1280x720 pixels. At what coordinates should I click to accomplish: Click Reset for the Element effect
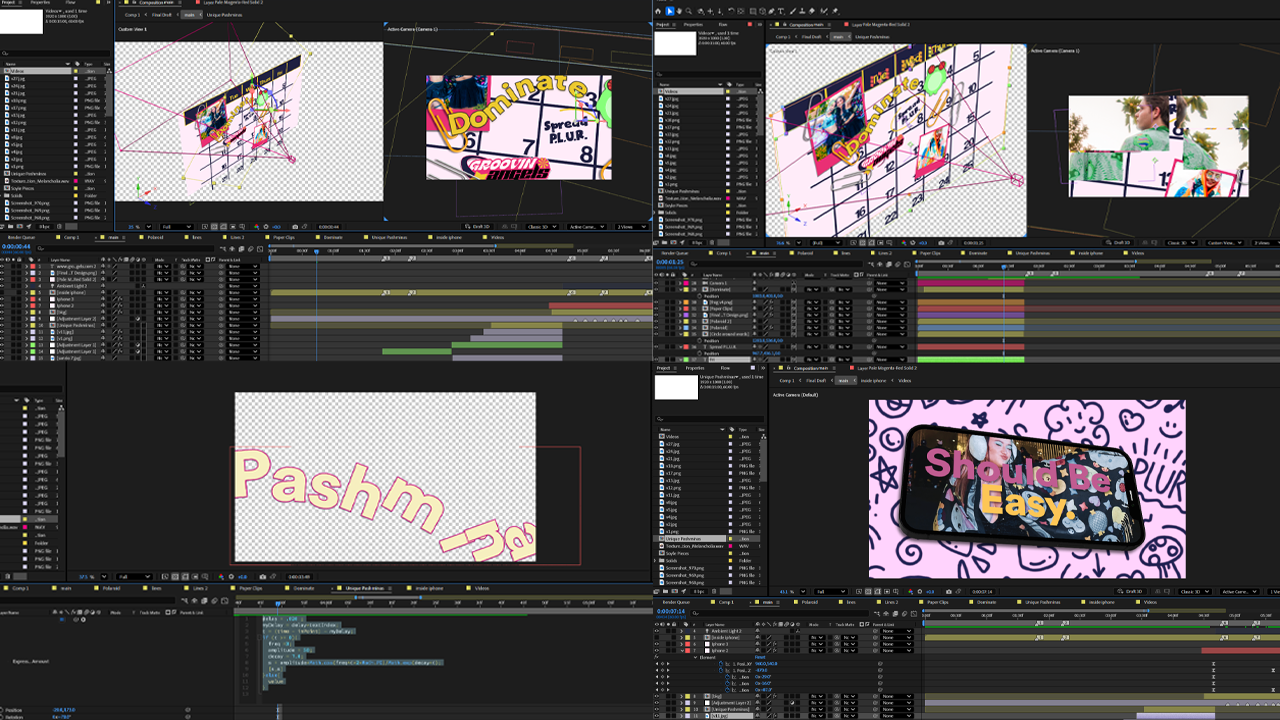pyautogui.click(x=760, y=657)
